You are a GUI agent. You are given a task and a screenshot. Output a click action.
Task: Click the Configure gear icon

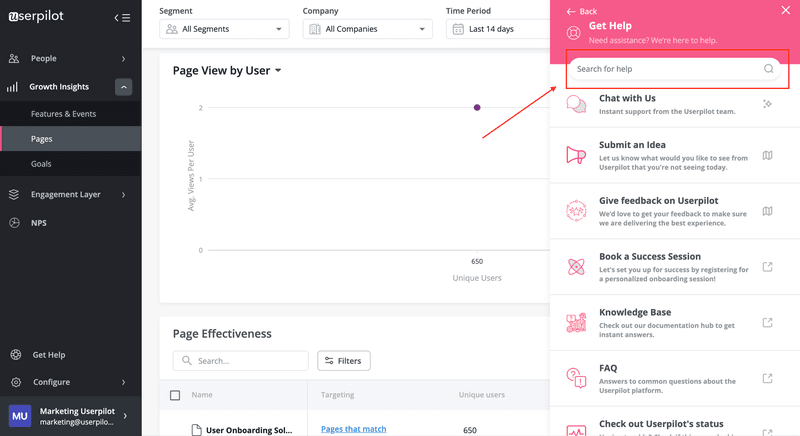click(16, 382)
